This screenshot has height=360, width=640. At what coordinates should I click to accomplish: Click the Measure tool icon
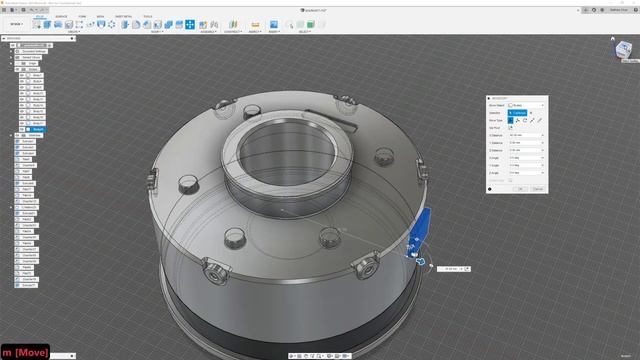pos(255,24)
